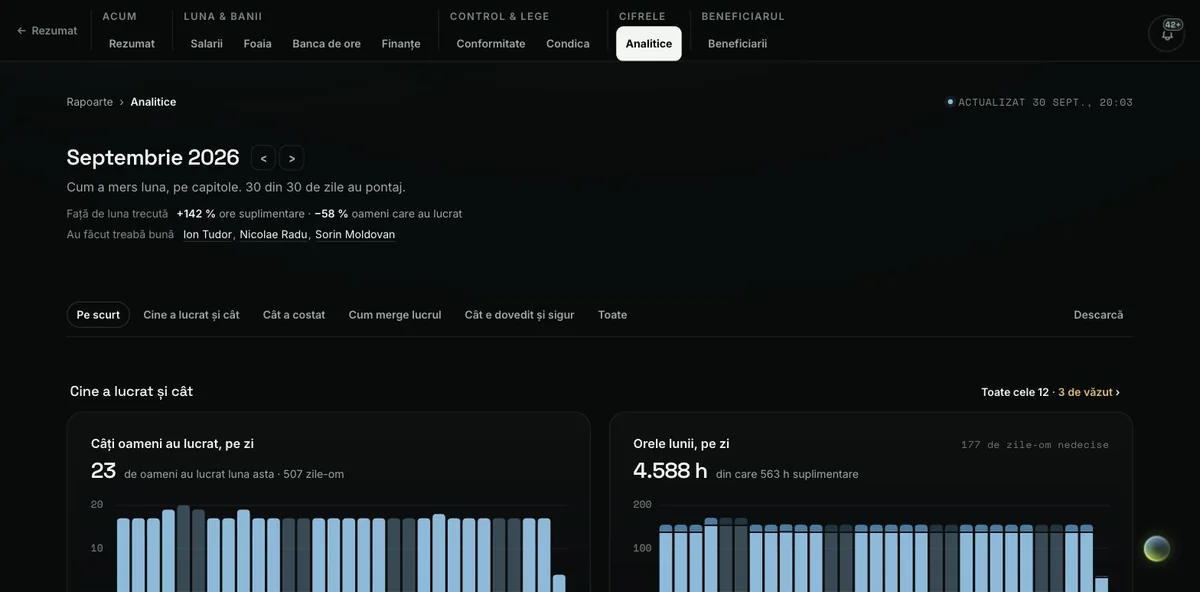1200x592 pixels.
Task: Filter by Cum merge lucrul
Action: (395, 315)
